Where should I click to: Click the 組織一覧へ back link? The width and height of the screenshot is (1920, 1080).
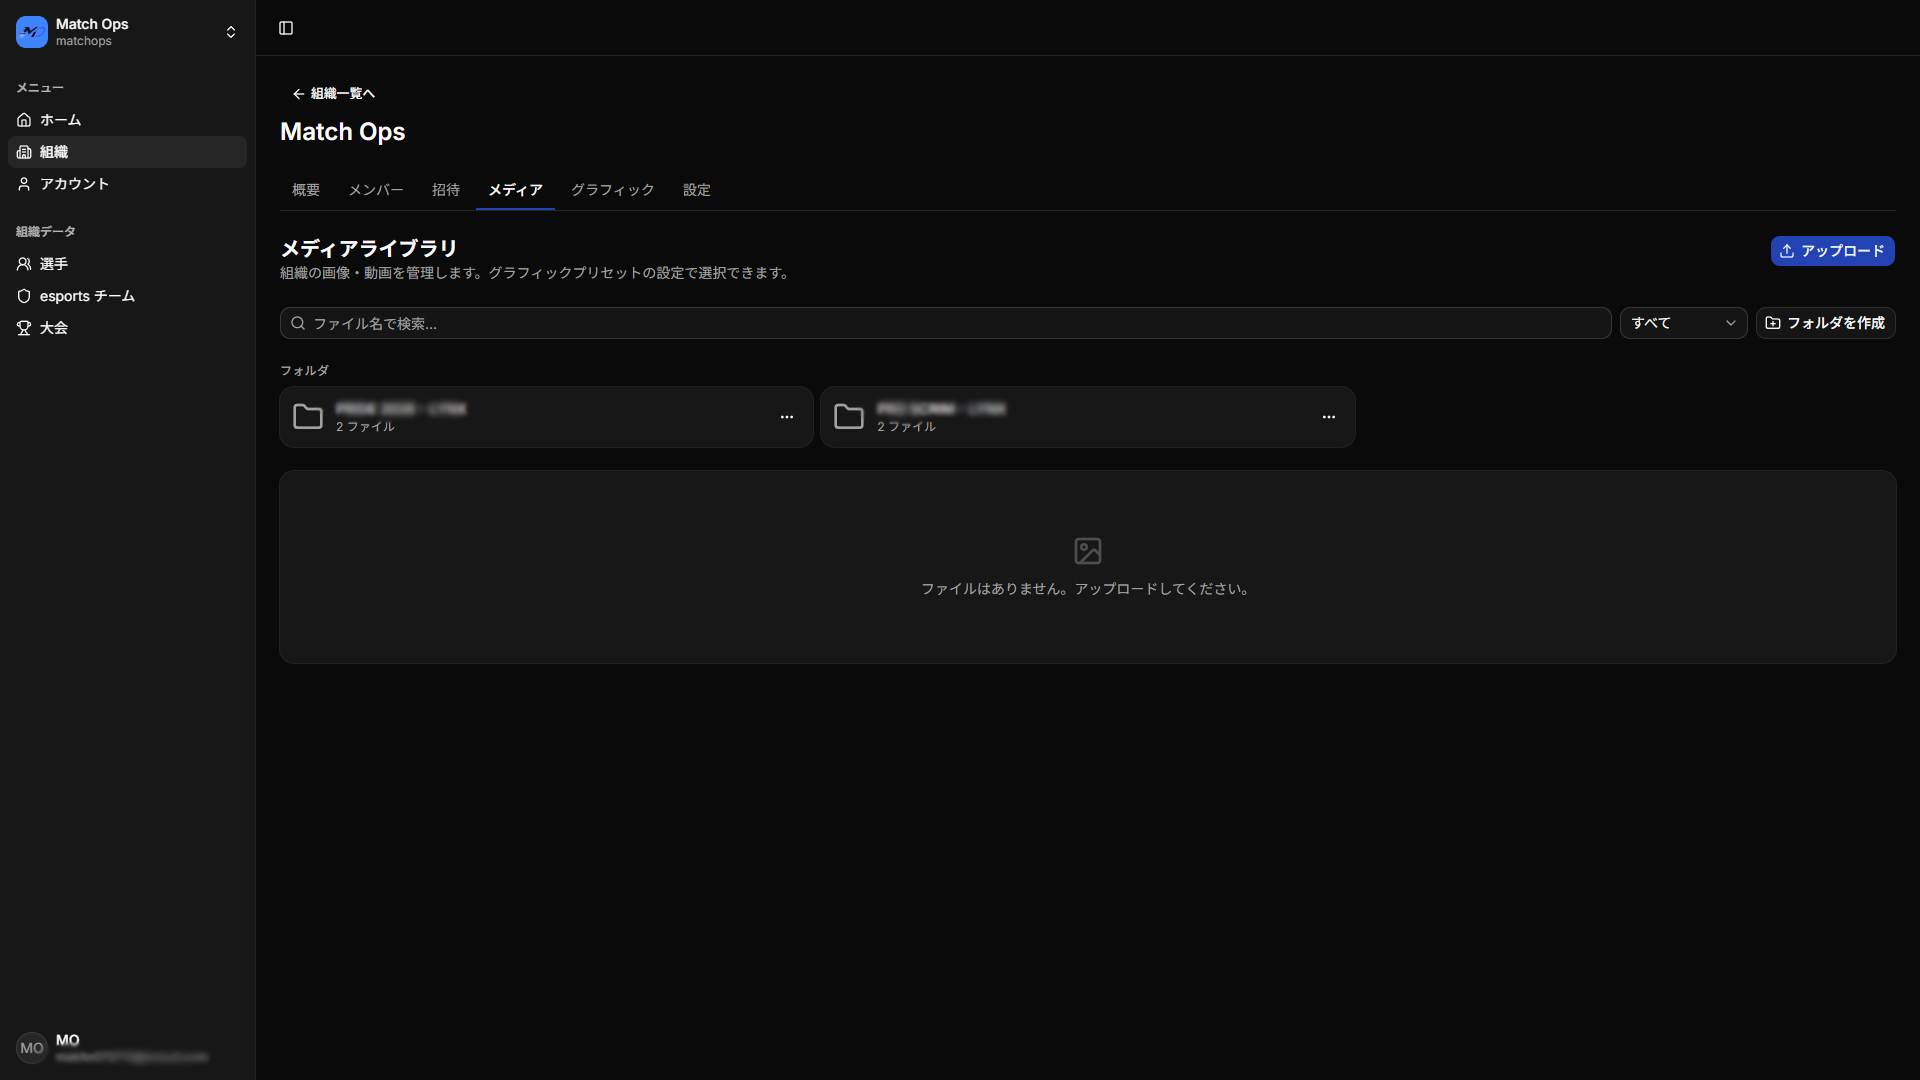[333, 93]
